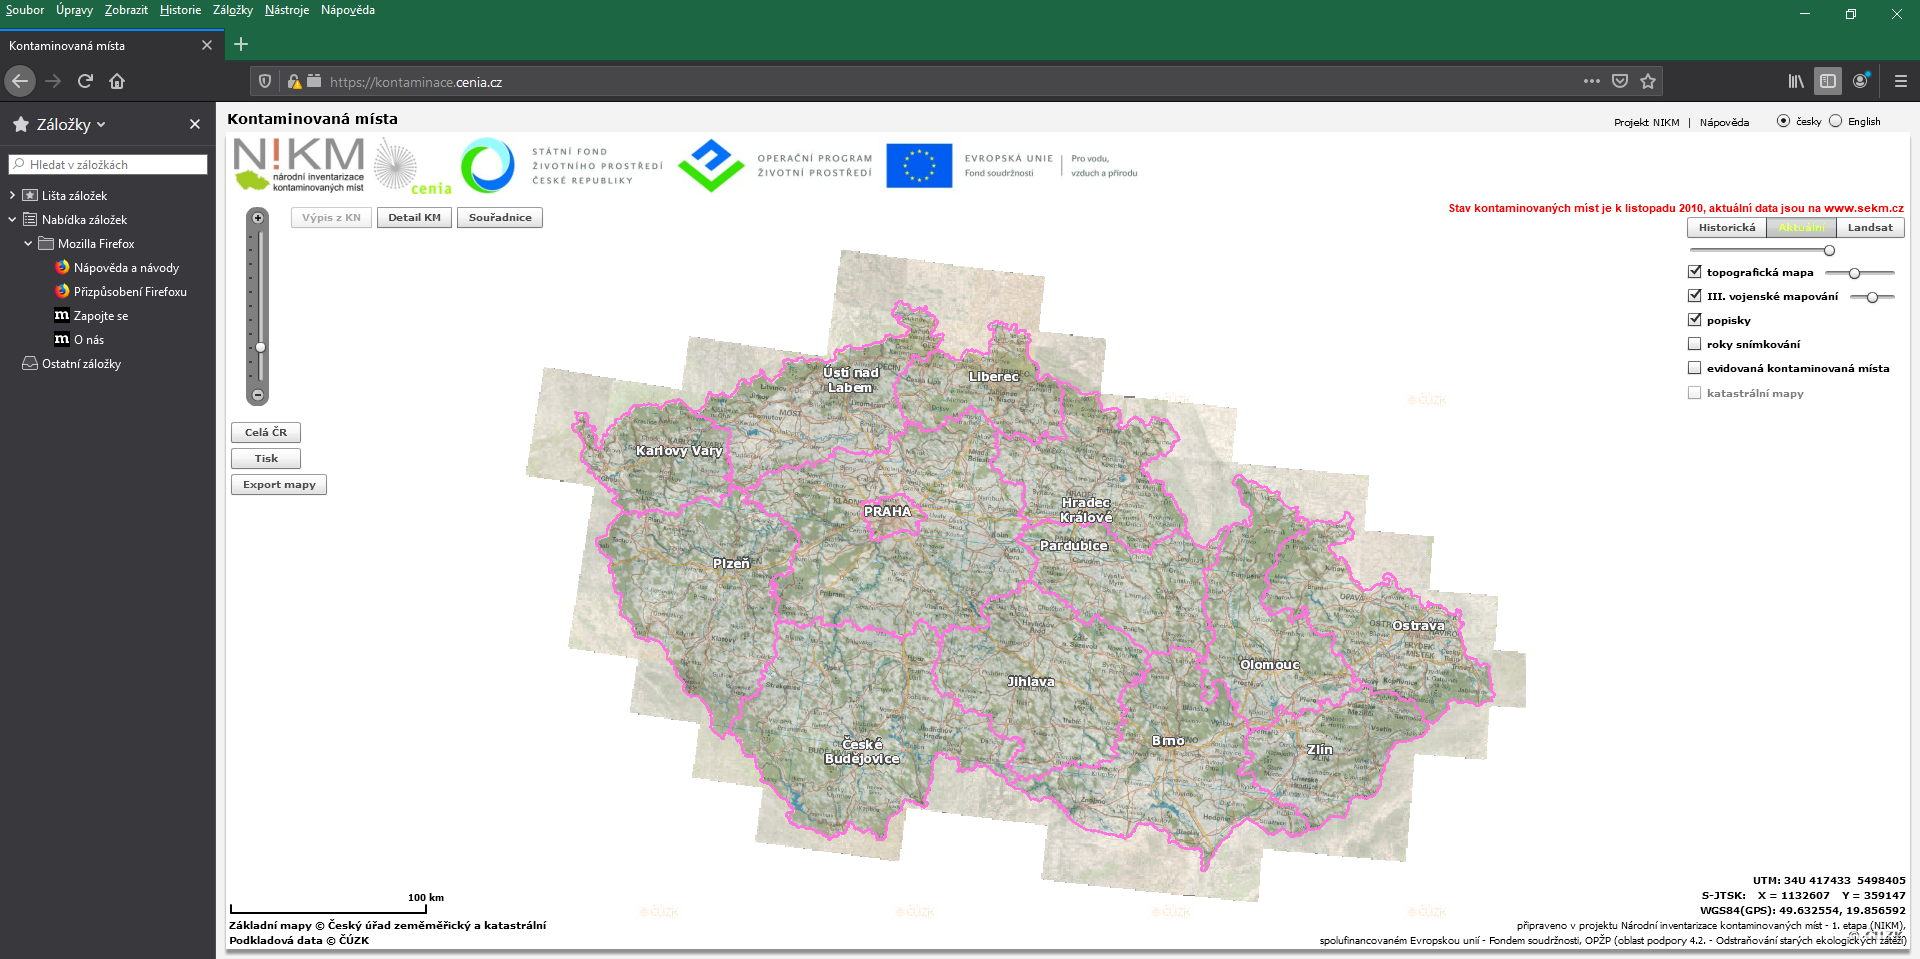Go to the Firefox home page icon

(x=117, y=81)
